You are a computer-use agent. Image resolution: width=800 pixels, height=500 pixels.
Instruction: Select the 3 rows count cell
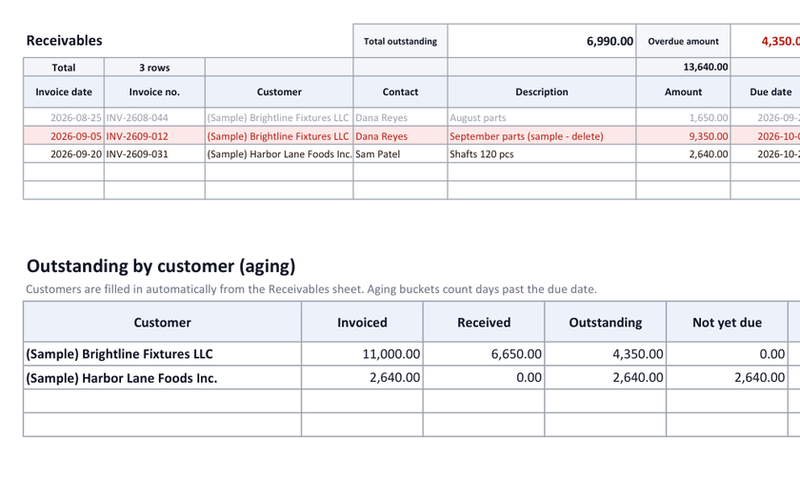pos(155,67)
